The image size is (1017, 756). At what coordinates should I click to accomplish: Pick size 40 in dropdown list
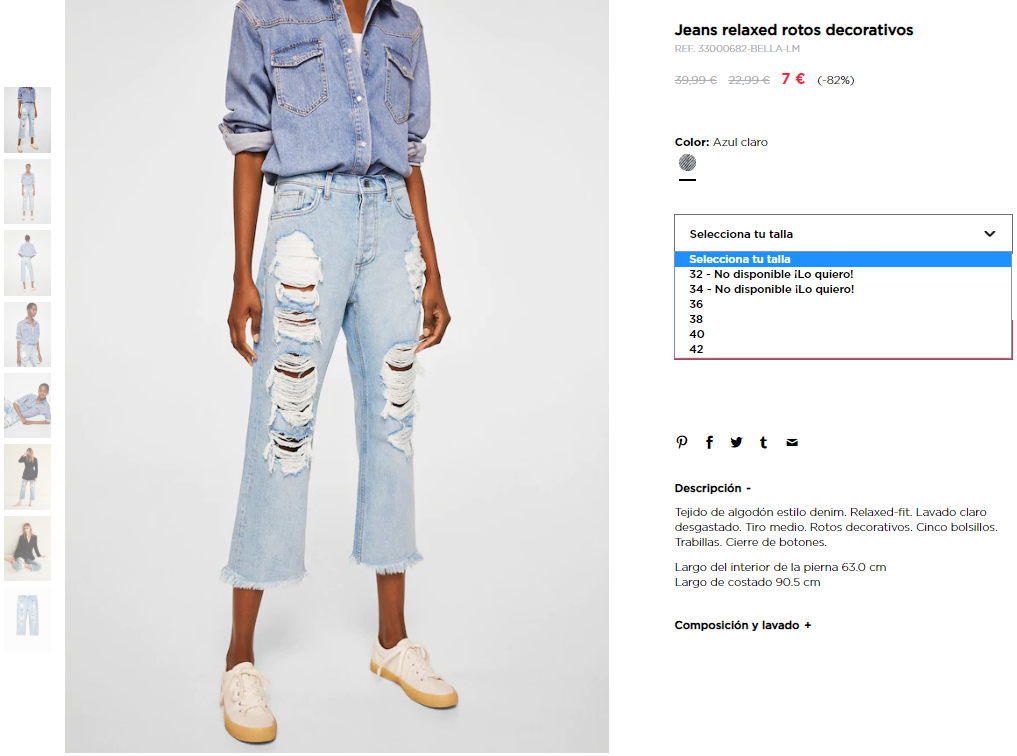pyautogui.click(x=843, y=334)
